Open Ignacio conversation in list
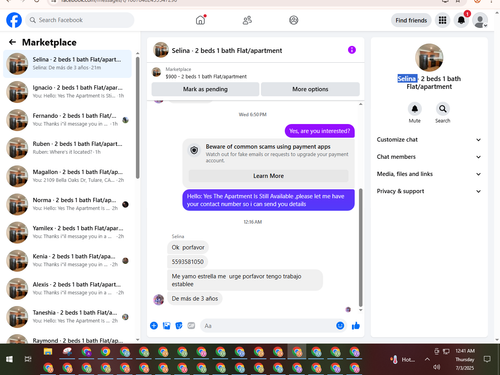This screenshot has width=500, height=375. (68, 92)
